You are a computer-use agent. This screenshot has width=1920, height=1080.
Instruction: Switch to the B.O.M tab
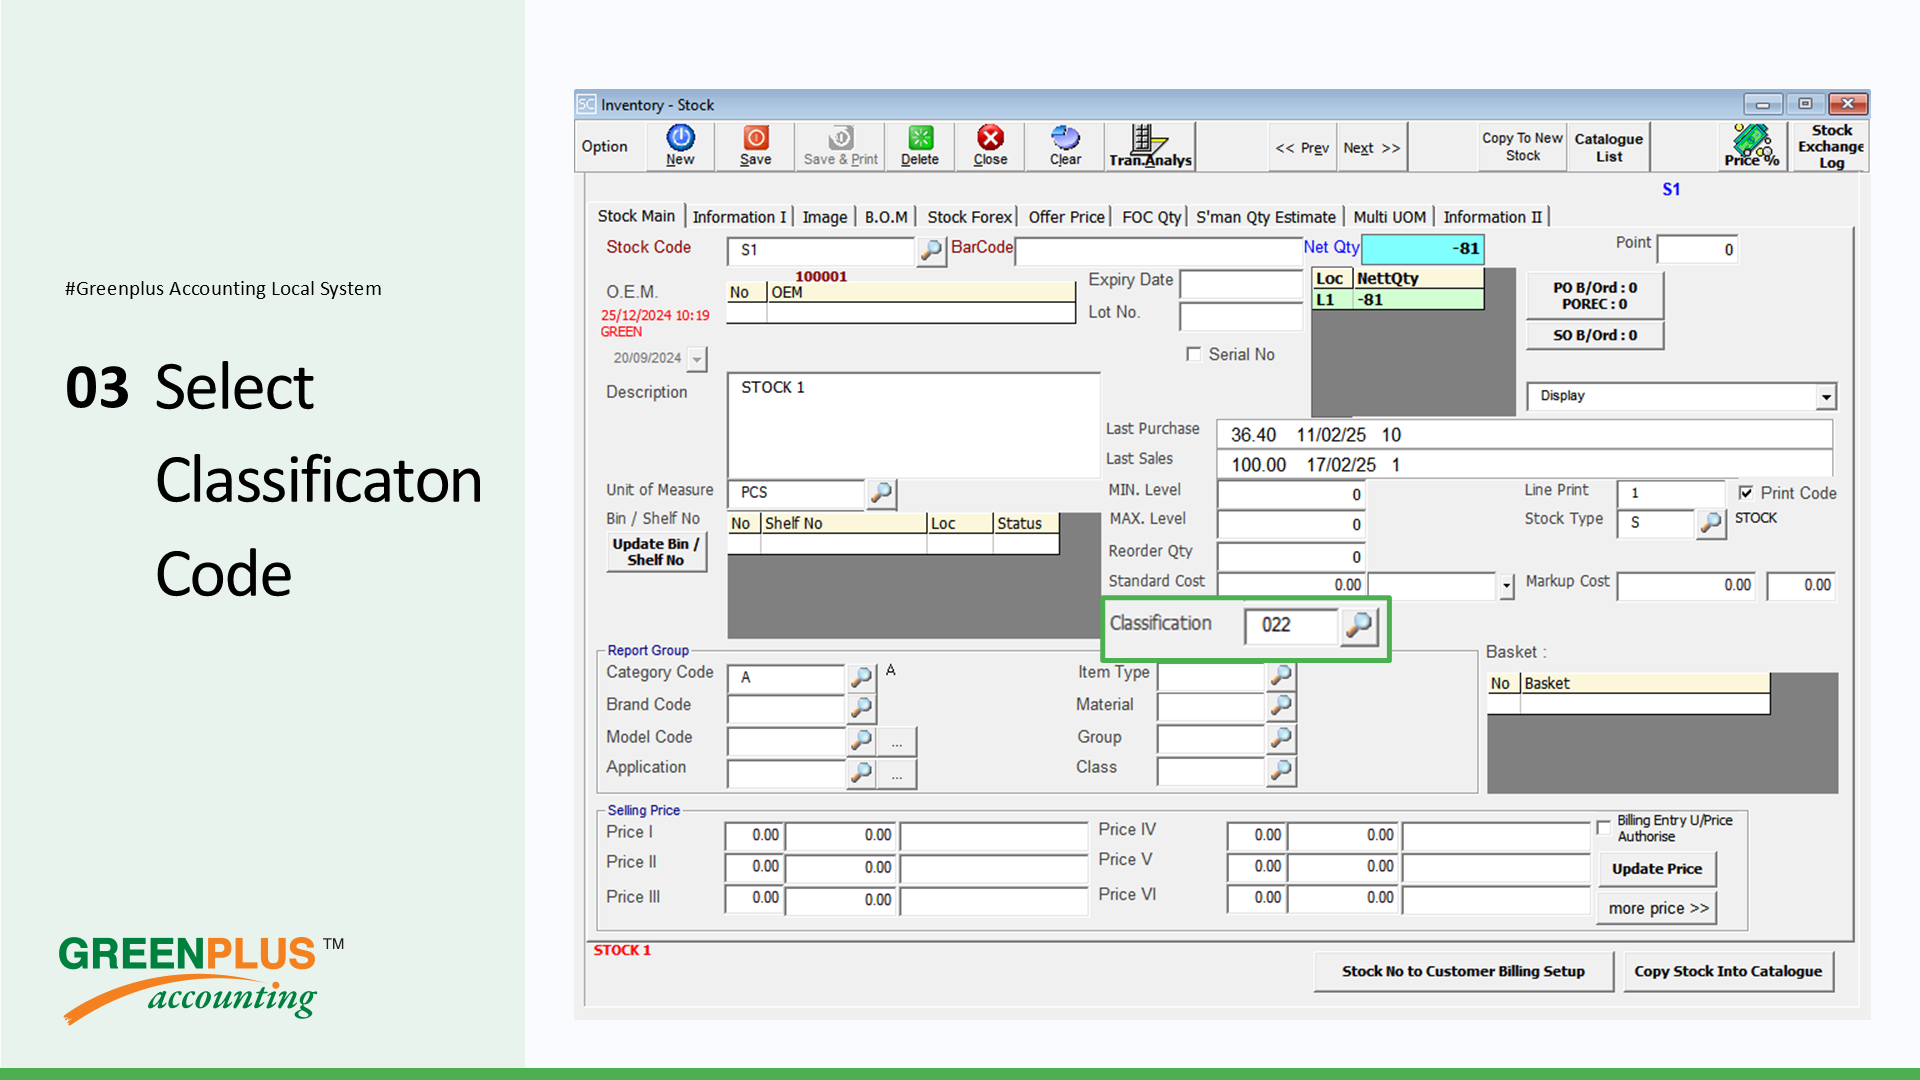pos(886,217)
